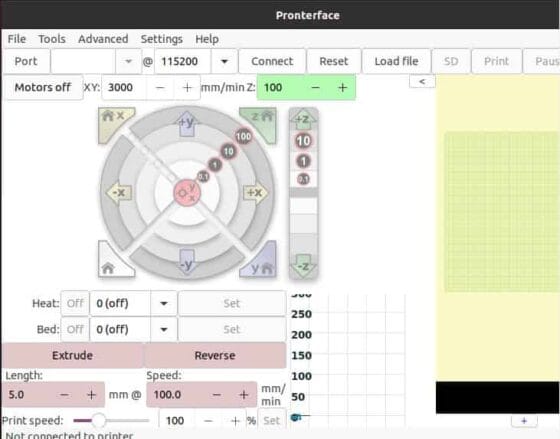This screenshot has width=560, height=439.
Task: Click the SD button
Action: (451, 61)
